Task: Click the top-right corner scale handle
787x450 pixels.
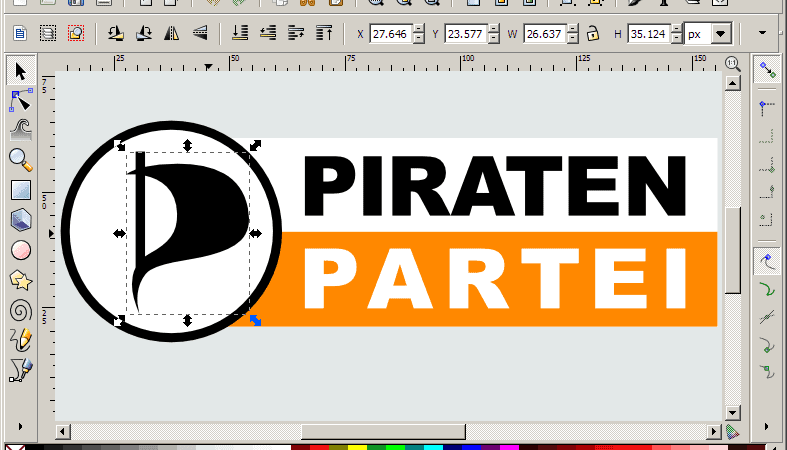Action: (255, 145)
